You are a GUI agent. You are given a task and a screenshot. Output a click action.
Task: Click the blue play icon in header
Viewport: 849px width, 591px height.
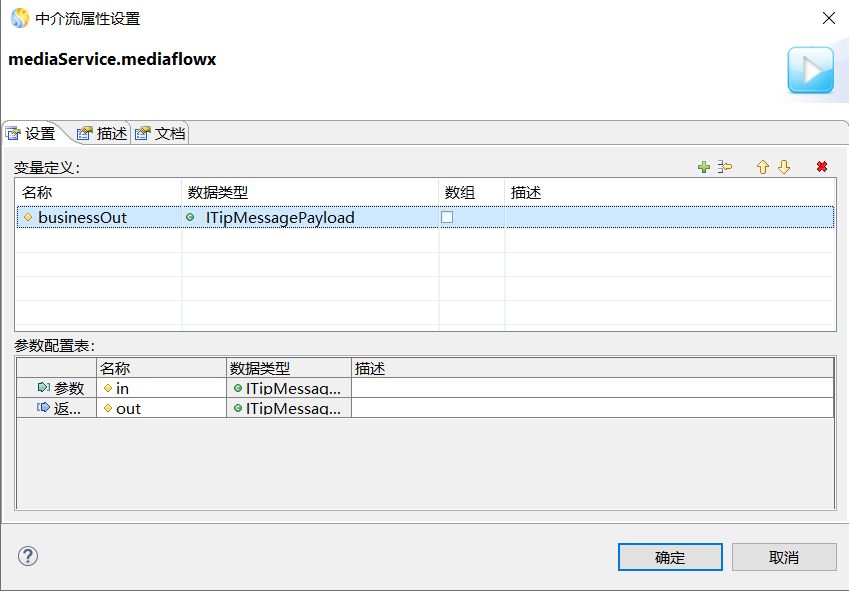810,70
